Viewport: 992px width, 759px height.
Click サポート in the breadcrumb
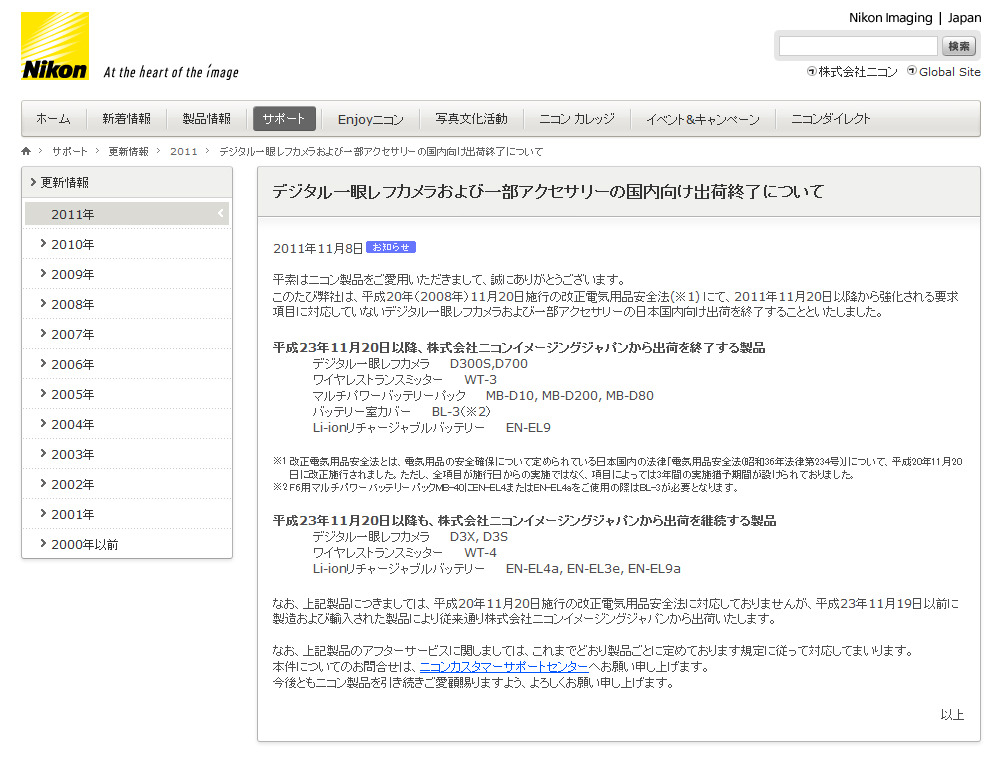pyautogui.click(x=70, y=152)
